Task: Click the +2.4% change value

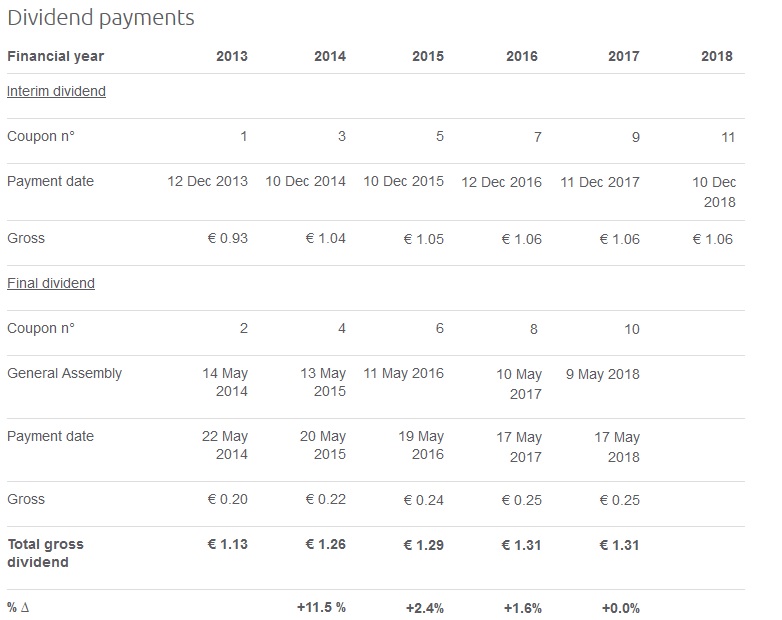Action: [425, 608]
